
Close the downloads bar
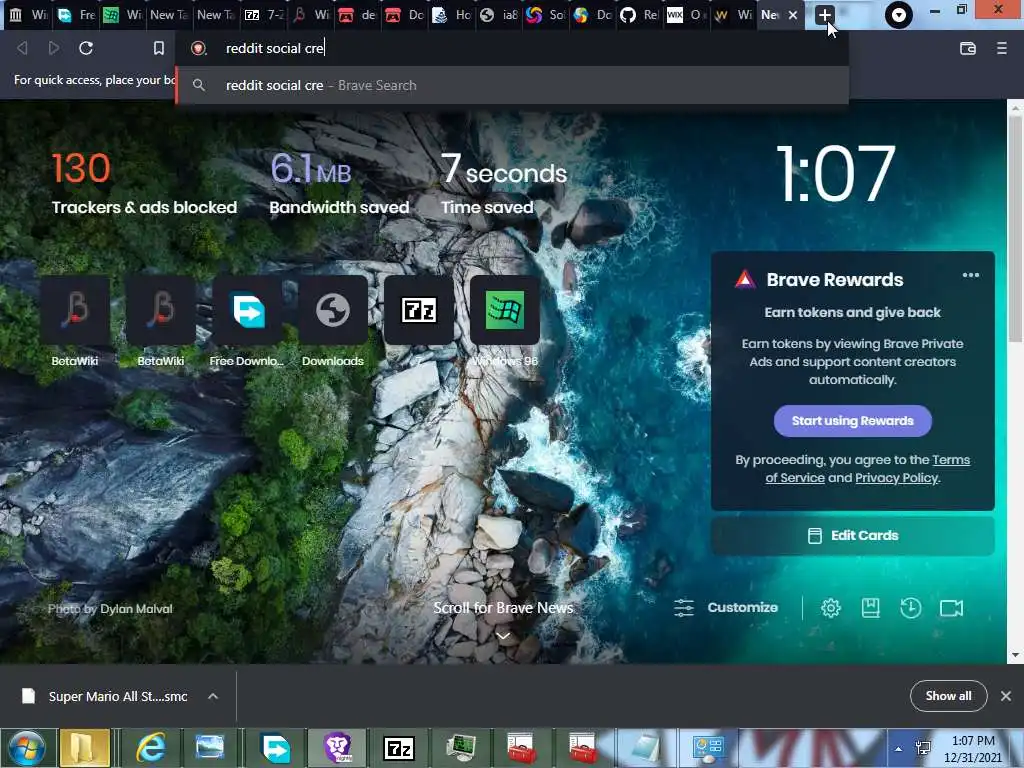[1006, 696]
